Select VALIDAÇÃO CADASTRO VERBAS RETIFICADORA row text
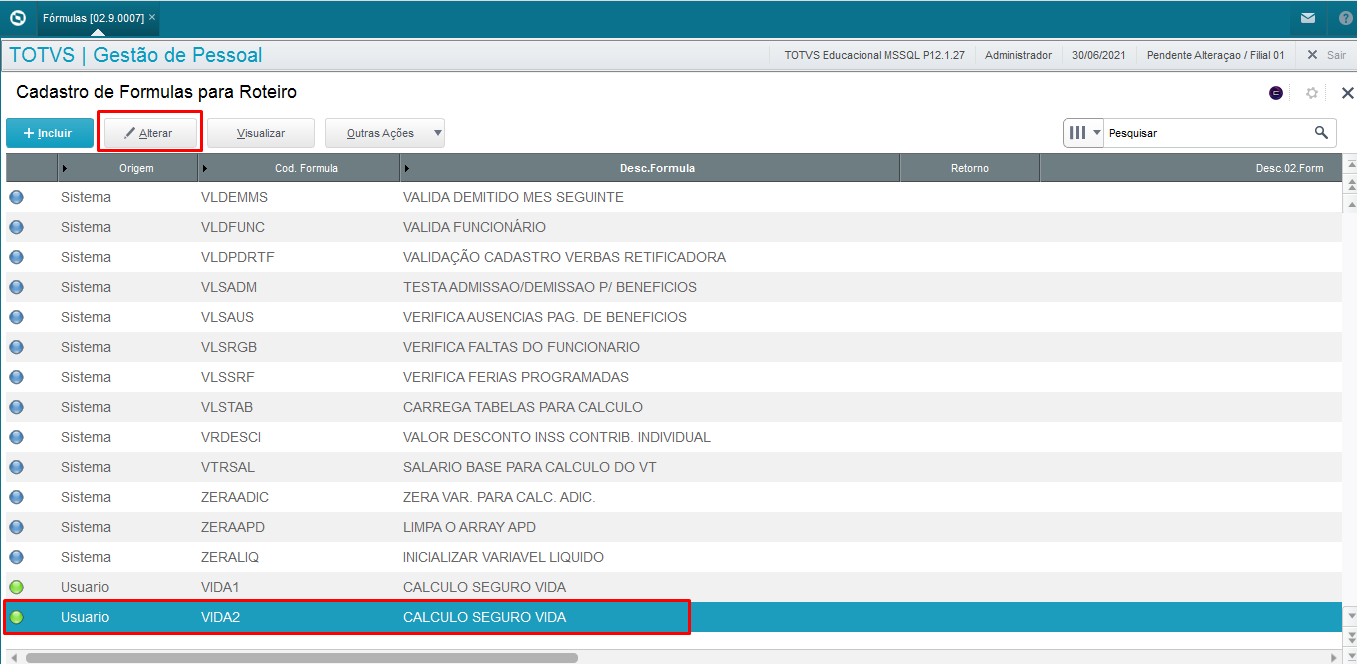Screen dimensions: 1357x664 point(564,257)
